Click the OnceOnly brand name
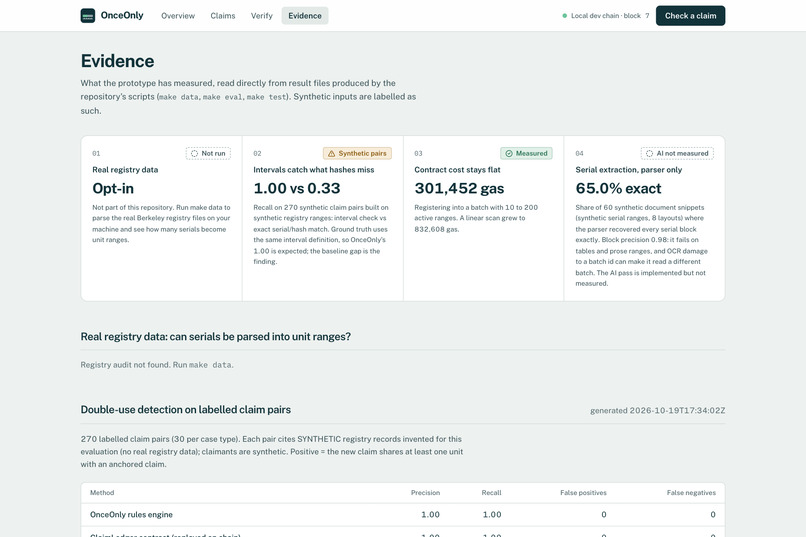806x537 pixels. coord(122,15)
